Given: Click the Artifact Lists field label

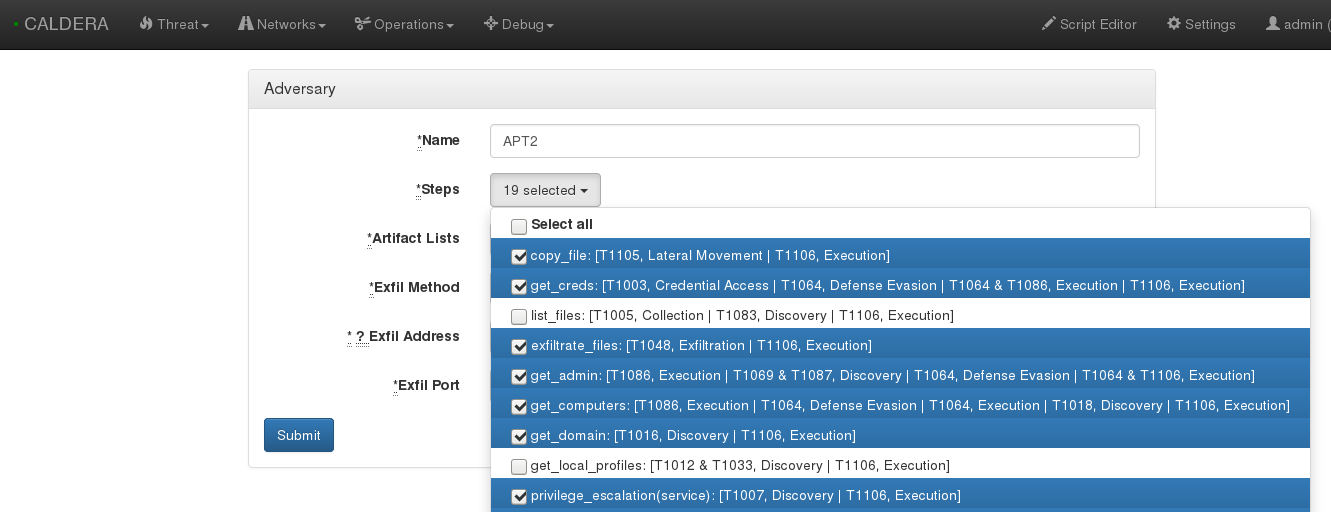Looking at the screenshot, I should click(413, 238).
